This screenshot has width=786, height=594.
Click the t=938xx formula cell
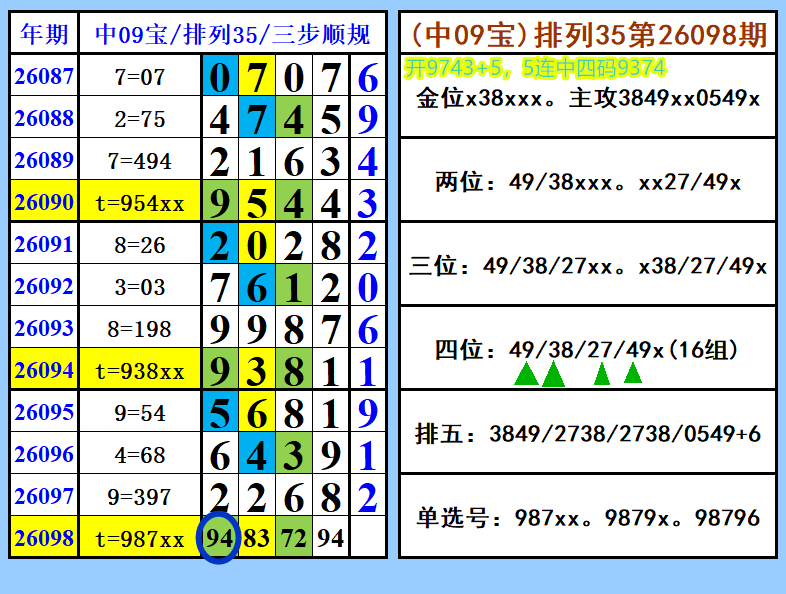140,371
